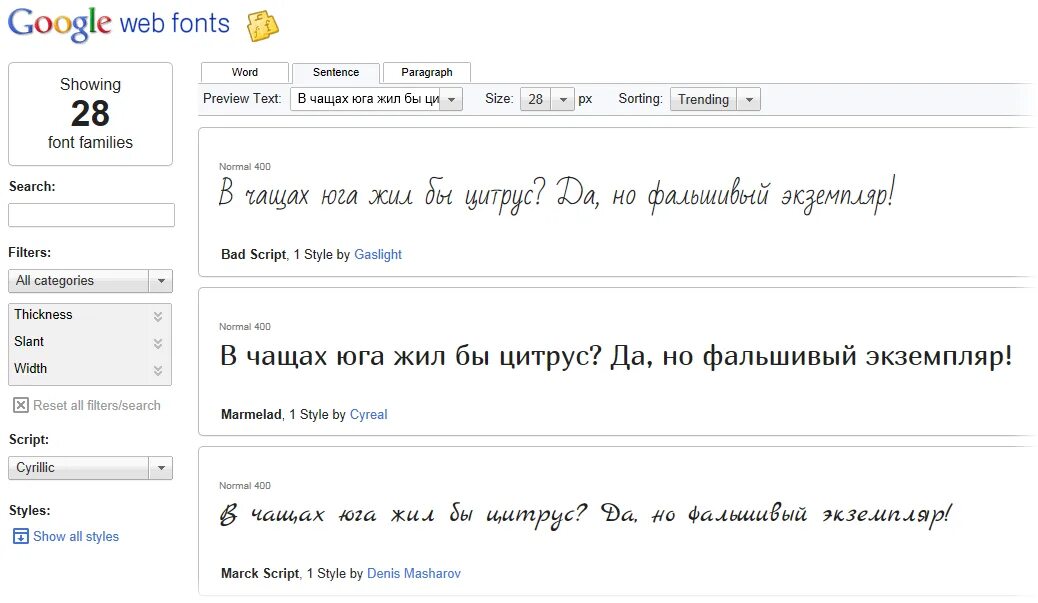Viewport: 1038px width, 603px height.
Task: Switch to the Sentence tab
Action: (x=336, y=72)
